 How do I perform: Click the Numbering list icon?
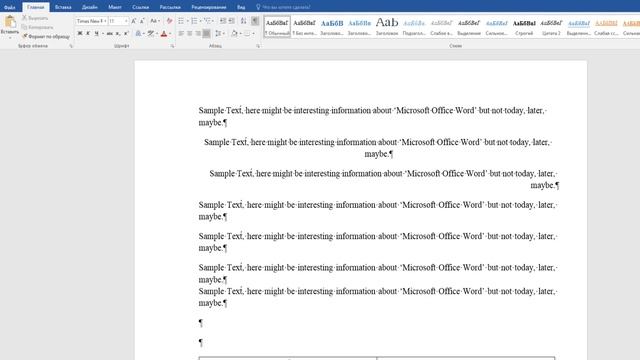(x=194, y=21)
